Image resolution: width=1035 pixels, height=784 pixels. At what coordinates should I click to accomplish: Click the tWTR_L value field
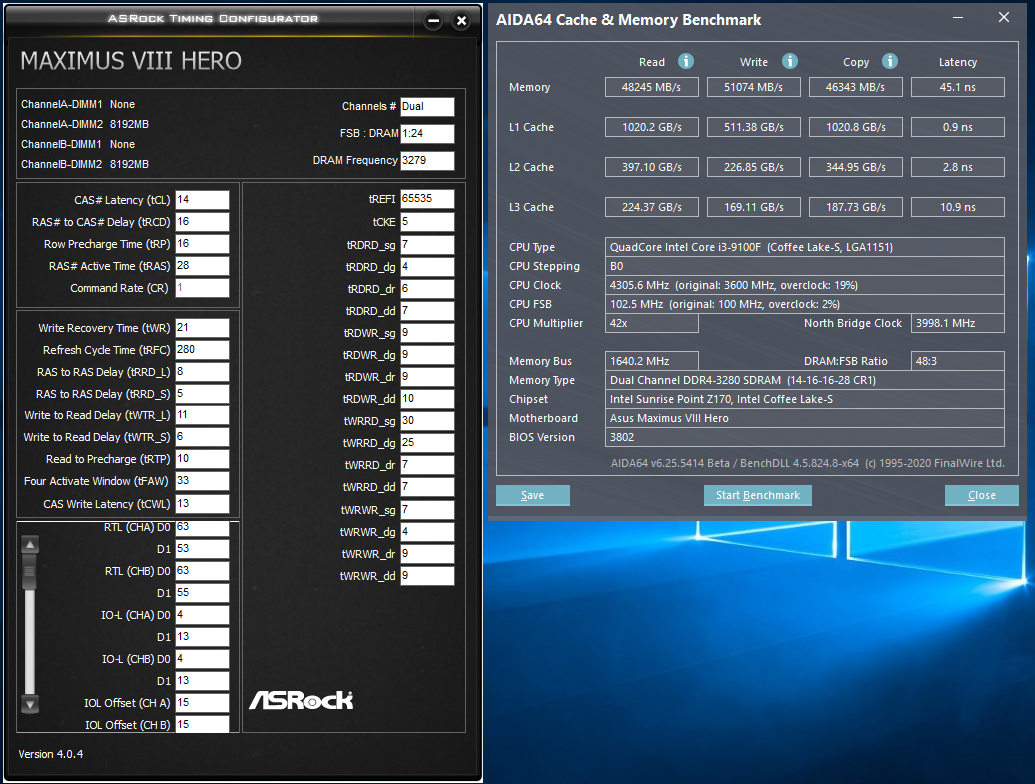point(202,415)
